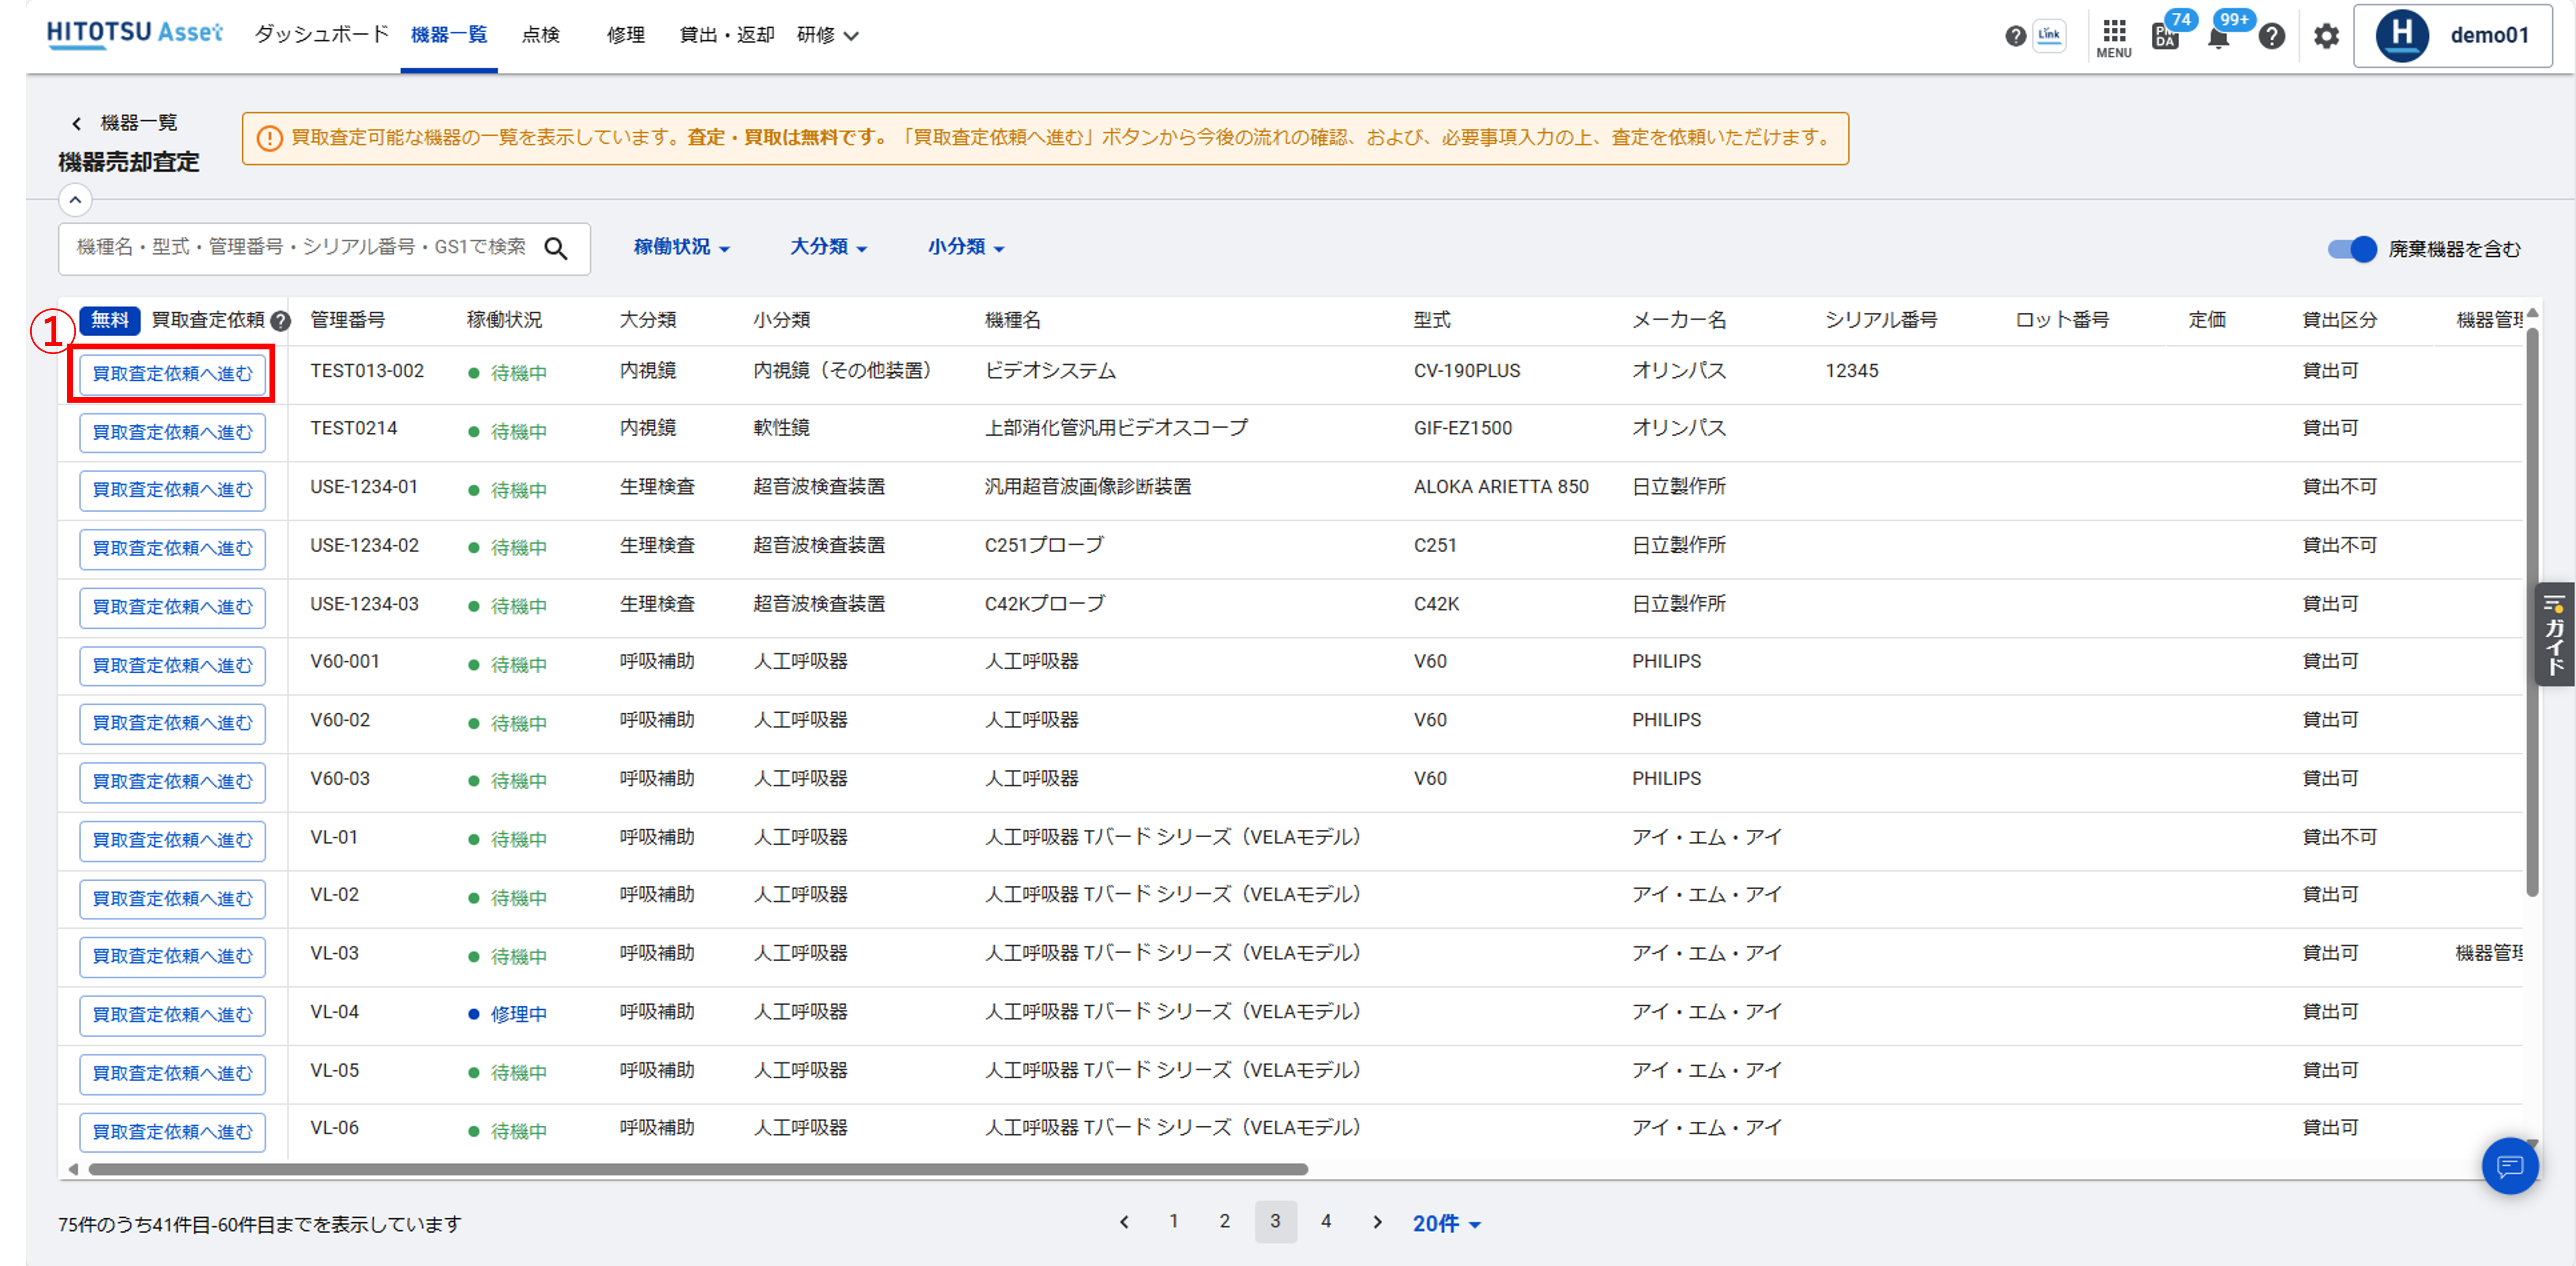Go to page 4

point(1326,1221)
